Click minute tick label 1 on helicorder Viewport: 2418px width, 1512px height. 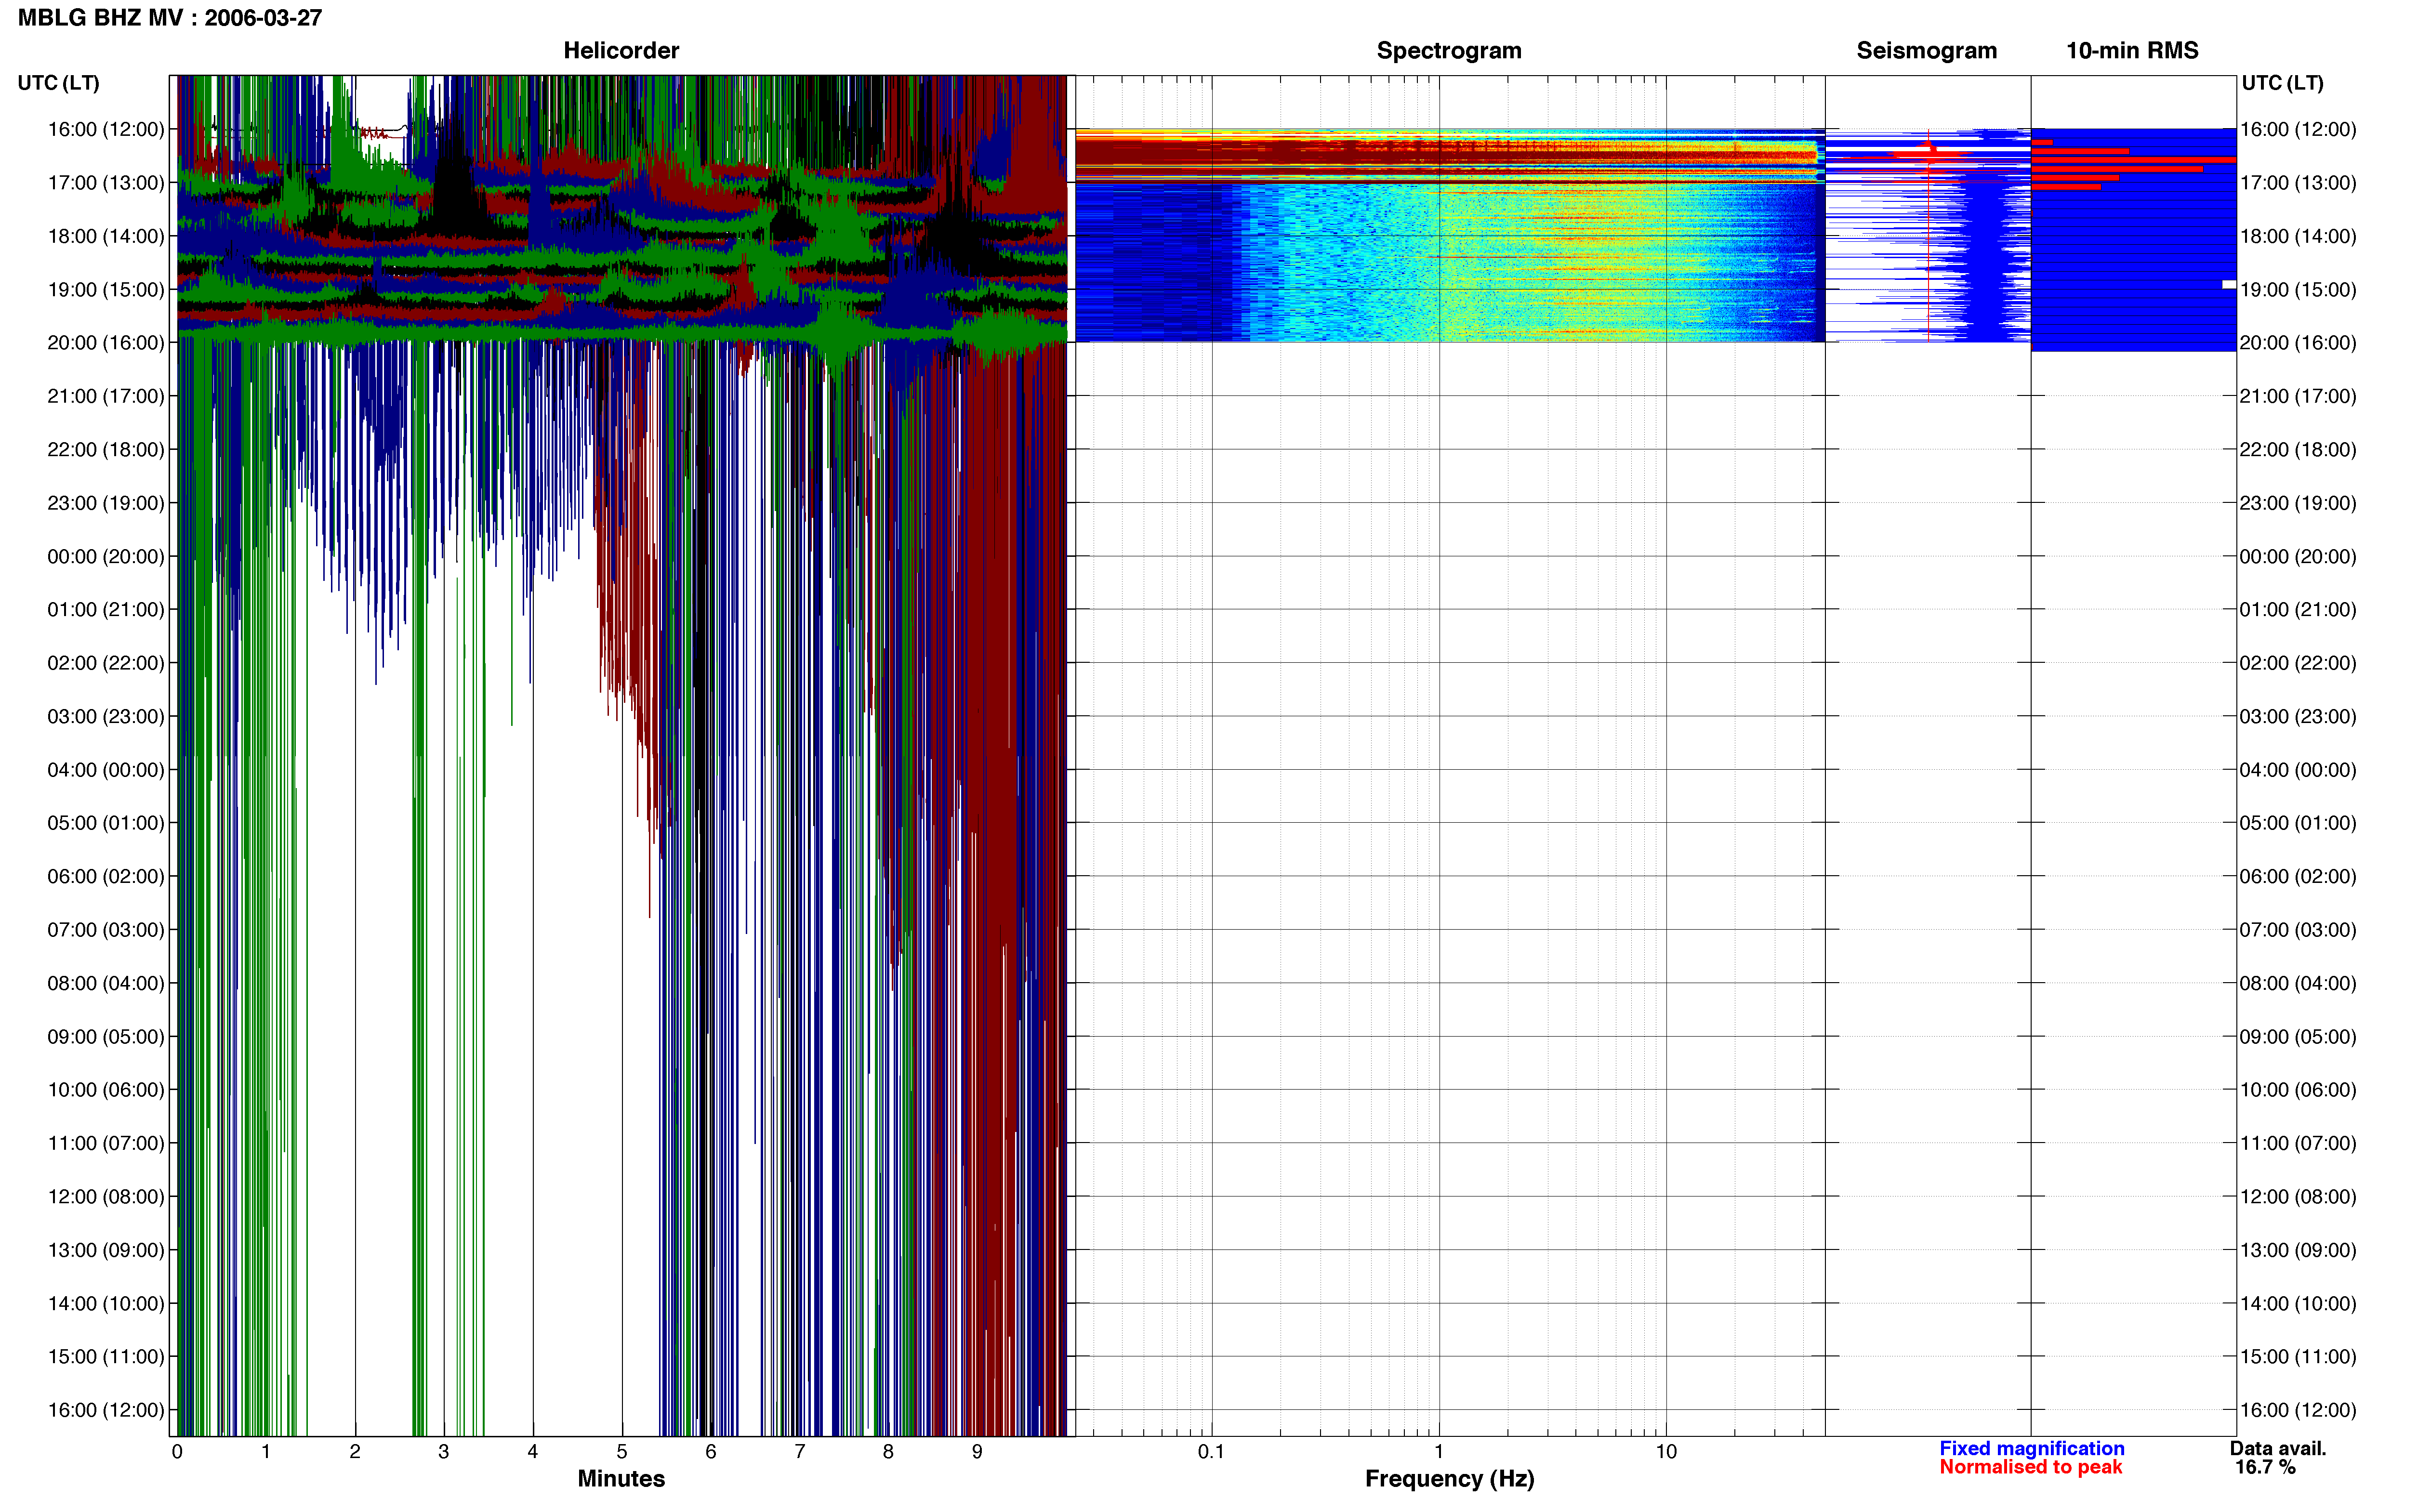[x=266, y=1452]
